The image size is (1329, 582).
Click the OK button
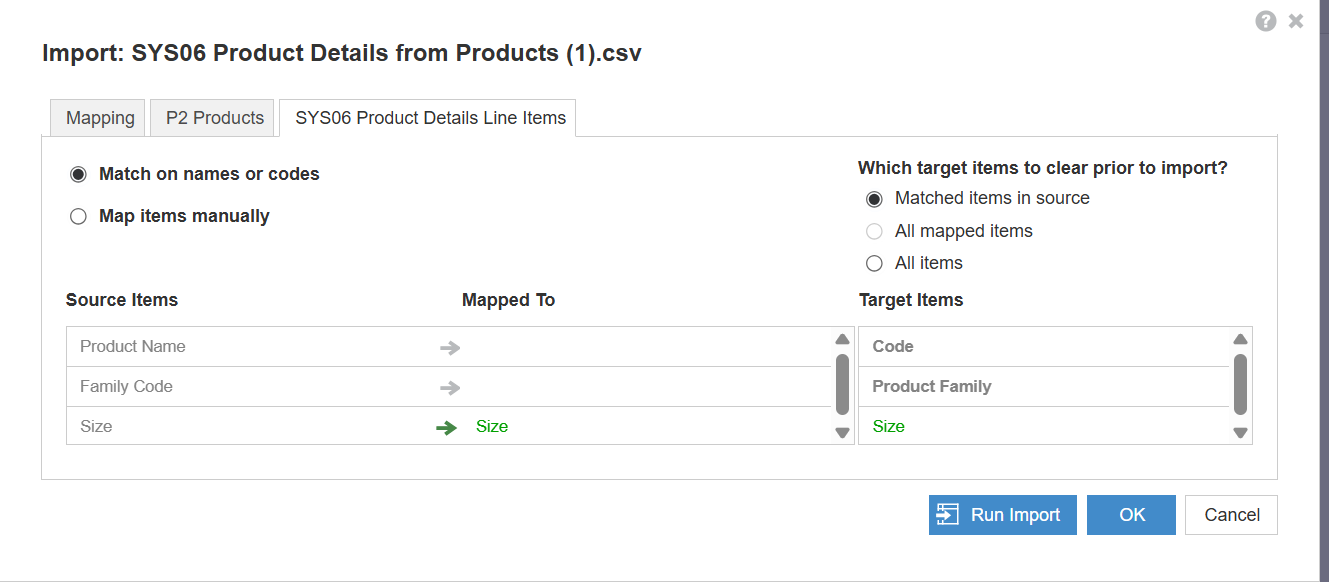click(1132, 515)
